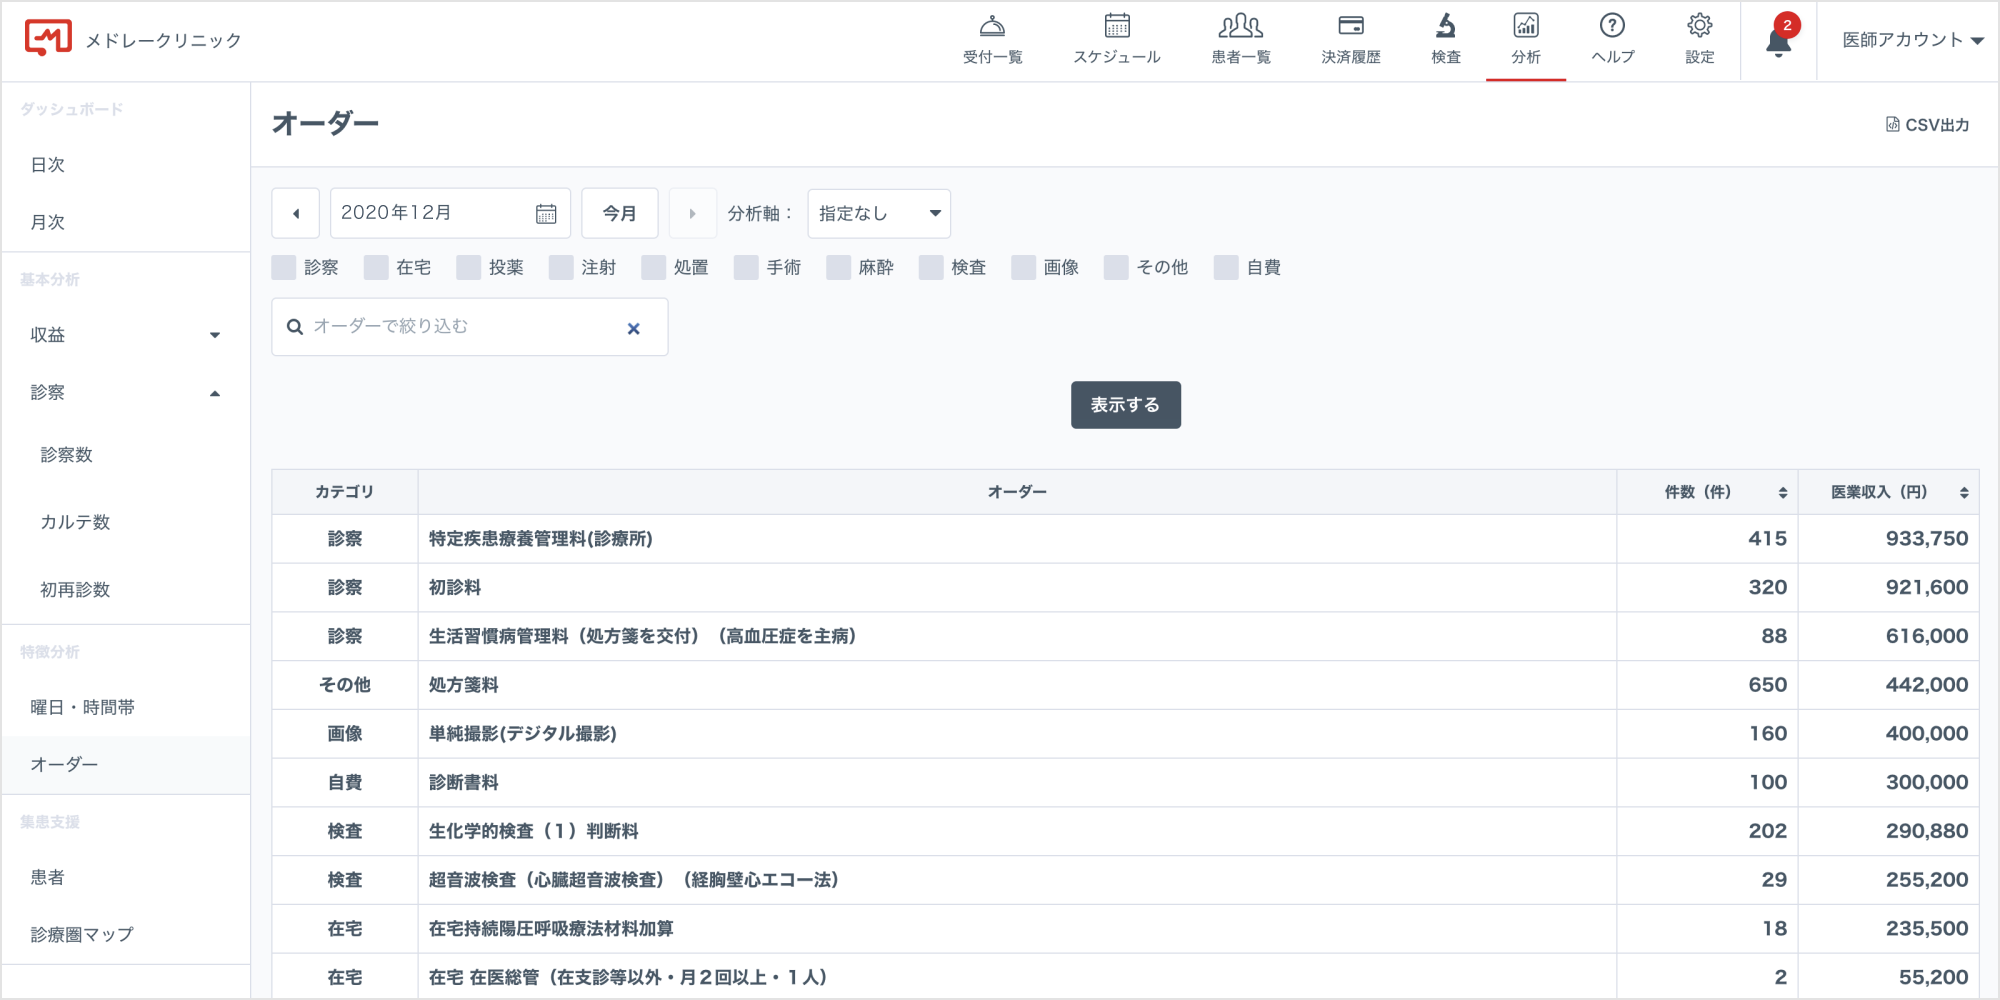The width and height of the screenshot is (2000, 1000).
Task: Click the notification bell icon
Action: (x=1778, y=42)
